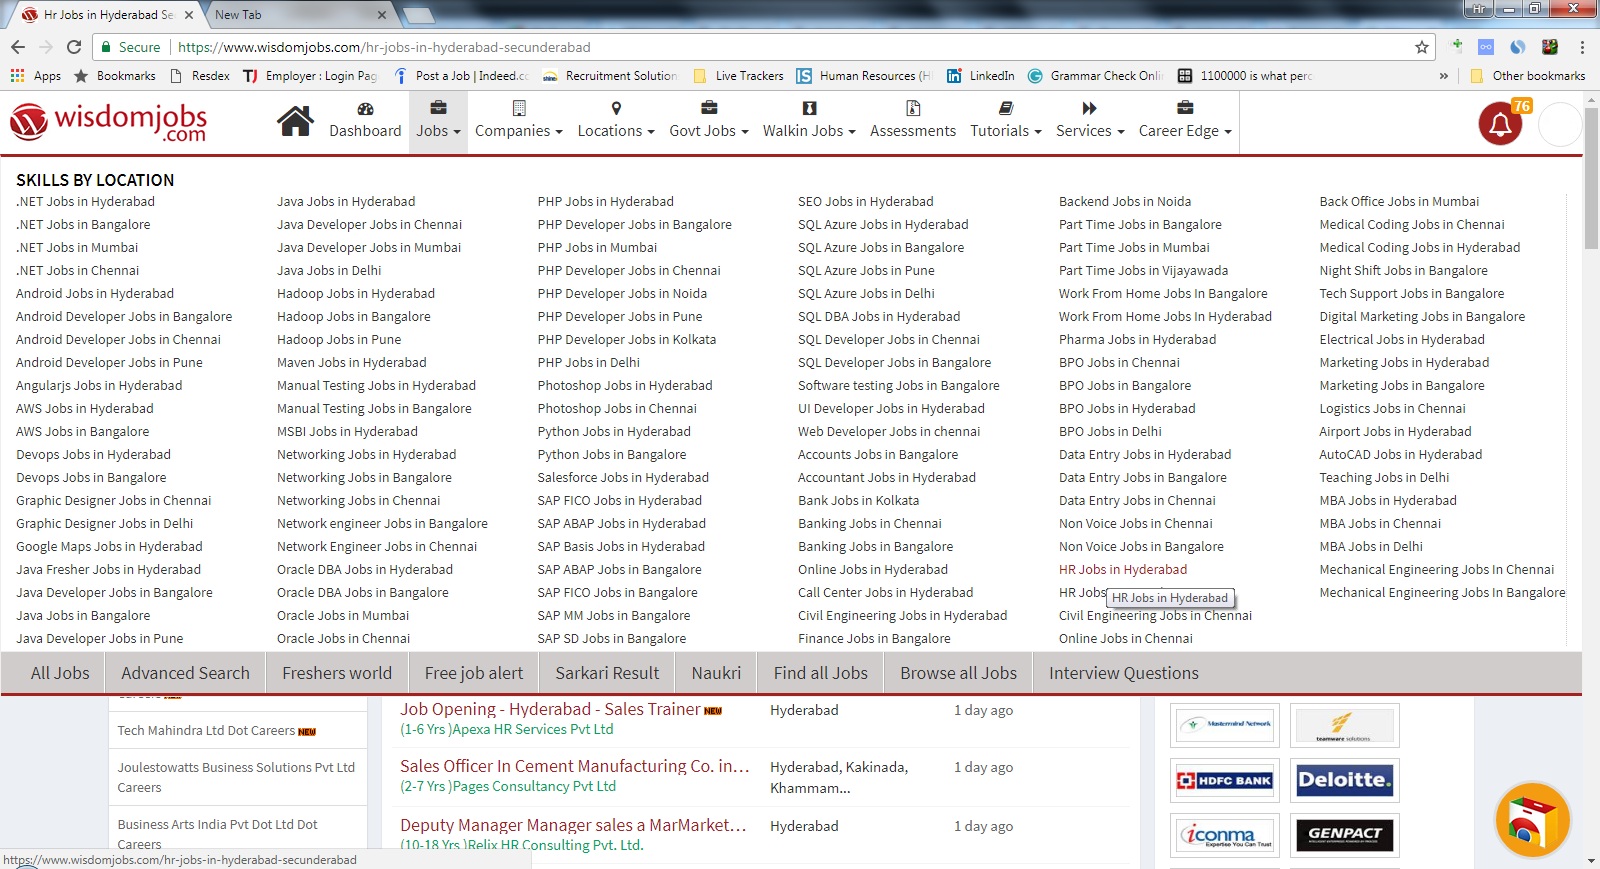Click the Dashboard speedometer icon
This screenshot has width=1600, height=869.
tap(365, 109)
